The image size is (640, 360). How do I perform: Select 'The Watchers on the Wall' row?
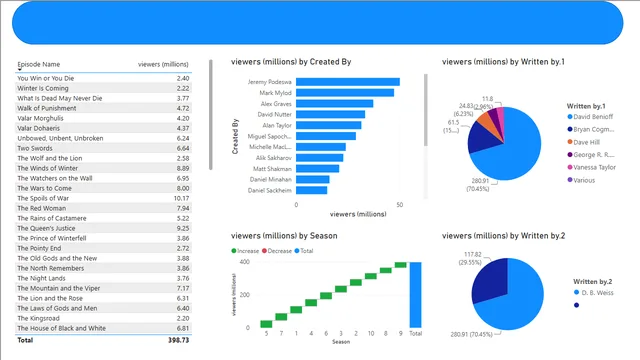103,178
